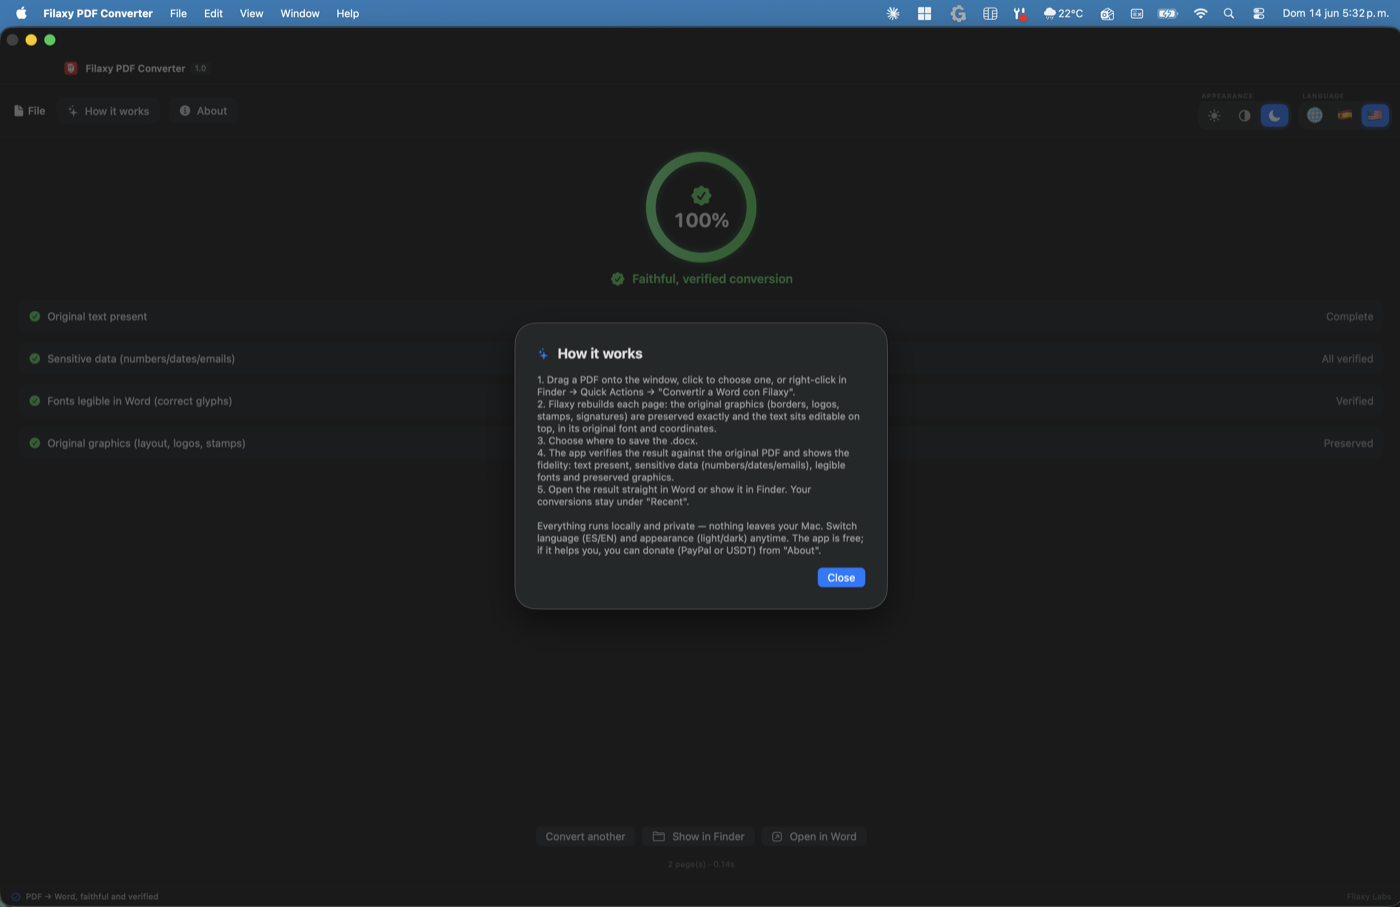Image resolution: width=1400 pixels, height=907 pixels.
Task: Open the Help menu
Action: coord(347,14)
